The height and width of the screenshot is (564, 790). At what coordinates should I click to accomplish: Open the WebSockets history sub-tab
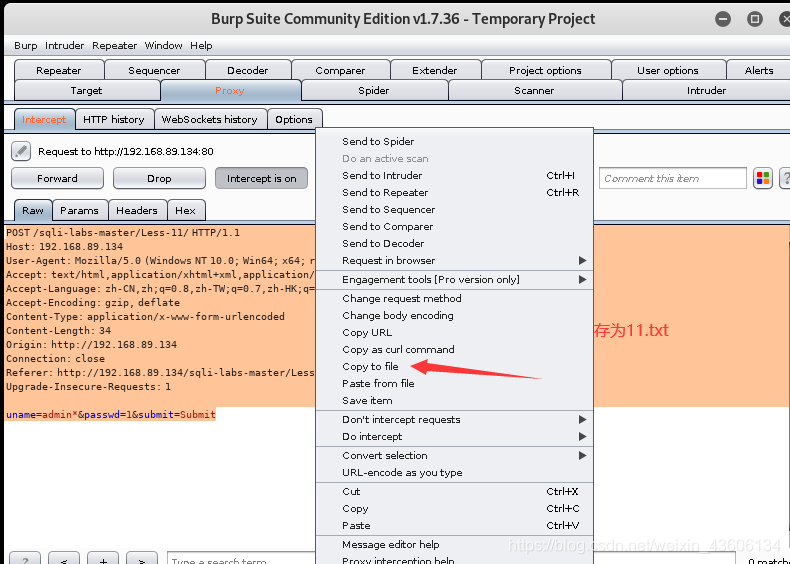(x=210, y=120)
